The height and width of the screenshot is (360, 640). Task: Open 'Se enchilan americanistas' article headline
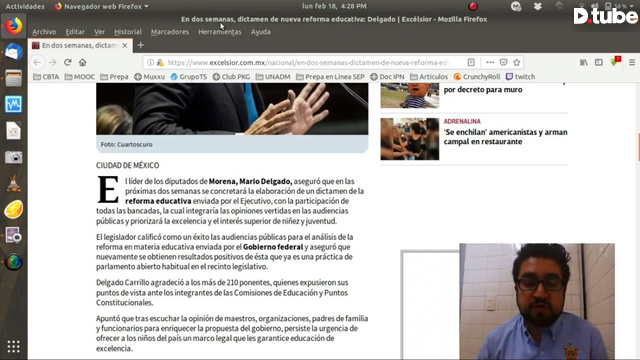pyautogui.click(x=505, y=137)
